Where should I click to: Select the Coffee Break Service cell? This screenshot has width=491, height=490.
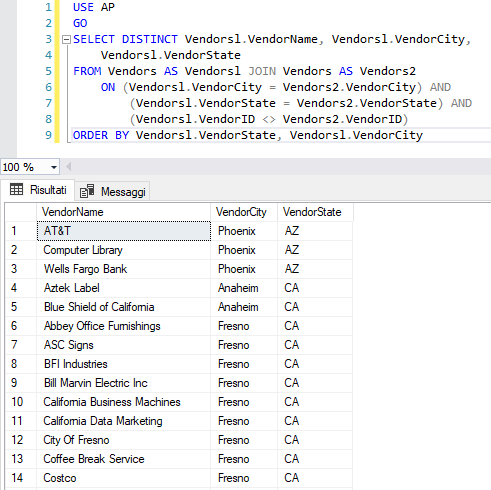pyautogui.click(x=124, y=459)
